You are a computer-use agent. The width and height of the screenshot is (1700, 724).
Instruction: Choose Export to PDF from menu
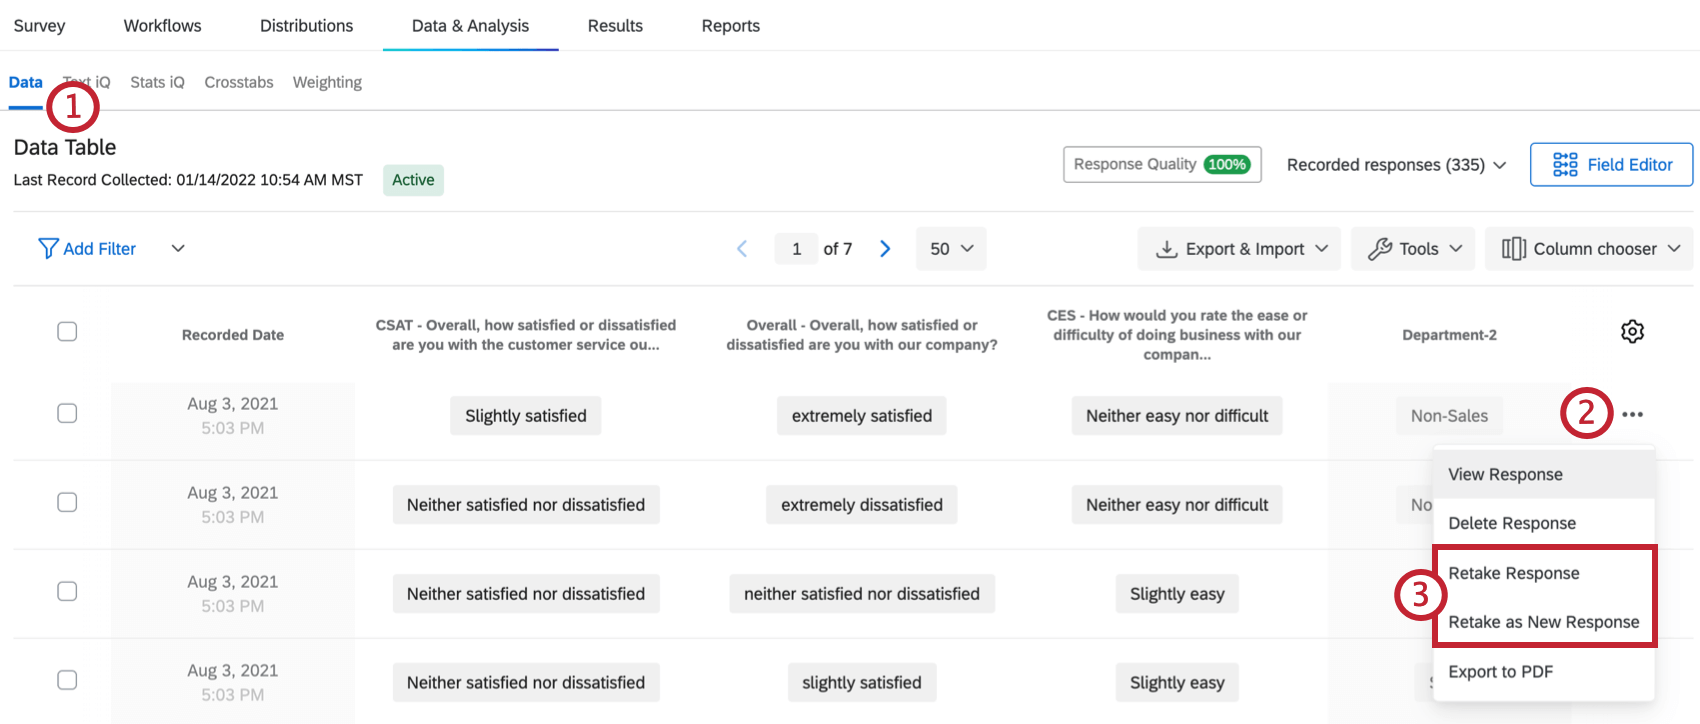tap(1500, 672)
